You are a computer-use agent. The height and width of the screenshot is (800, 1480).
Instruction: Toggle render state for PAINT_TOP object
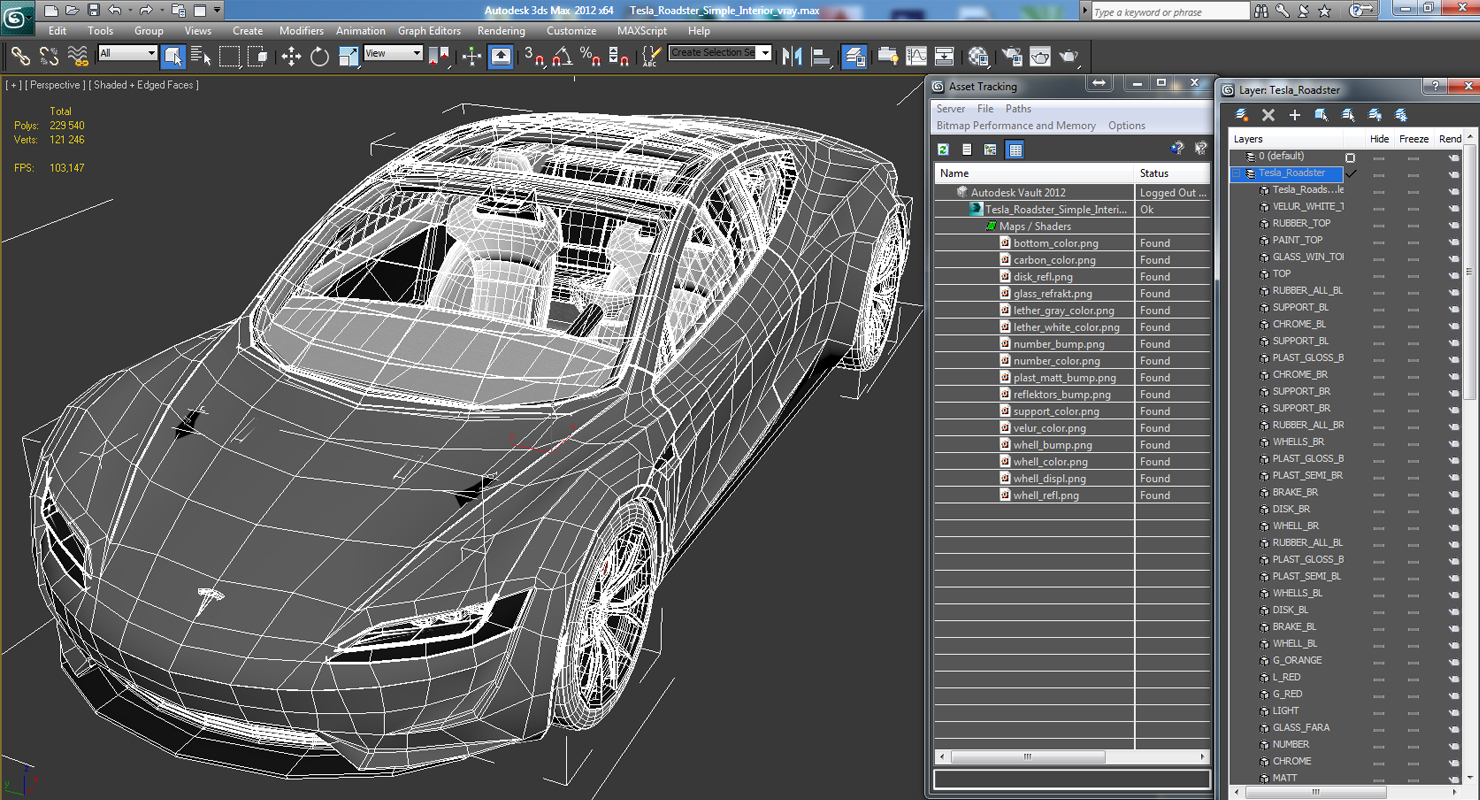[1454, 241]
